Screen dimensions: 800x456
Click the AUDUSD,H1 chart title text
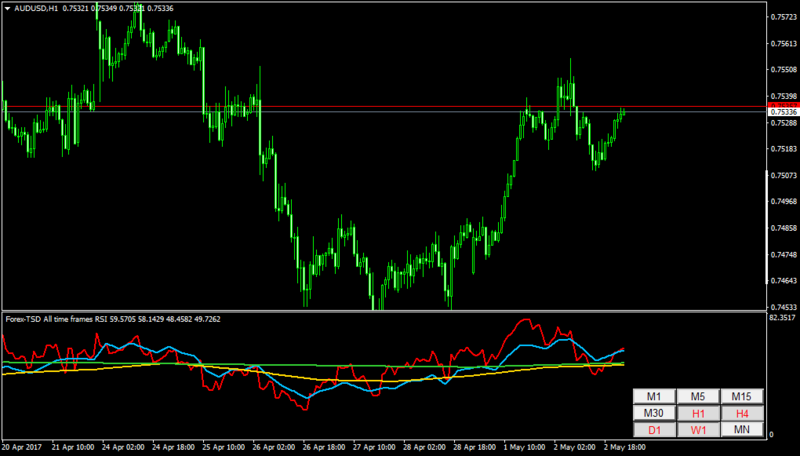point(36,9)
